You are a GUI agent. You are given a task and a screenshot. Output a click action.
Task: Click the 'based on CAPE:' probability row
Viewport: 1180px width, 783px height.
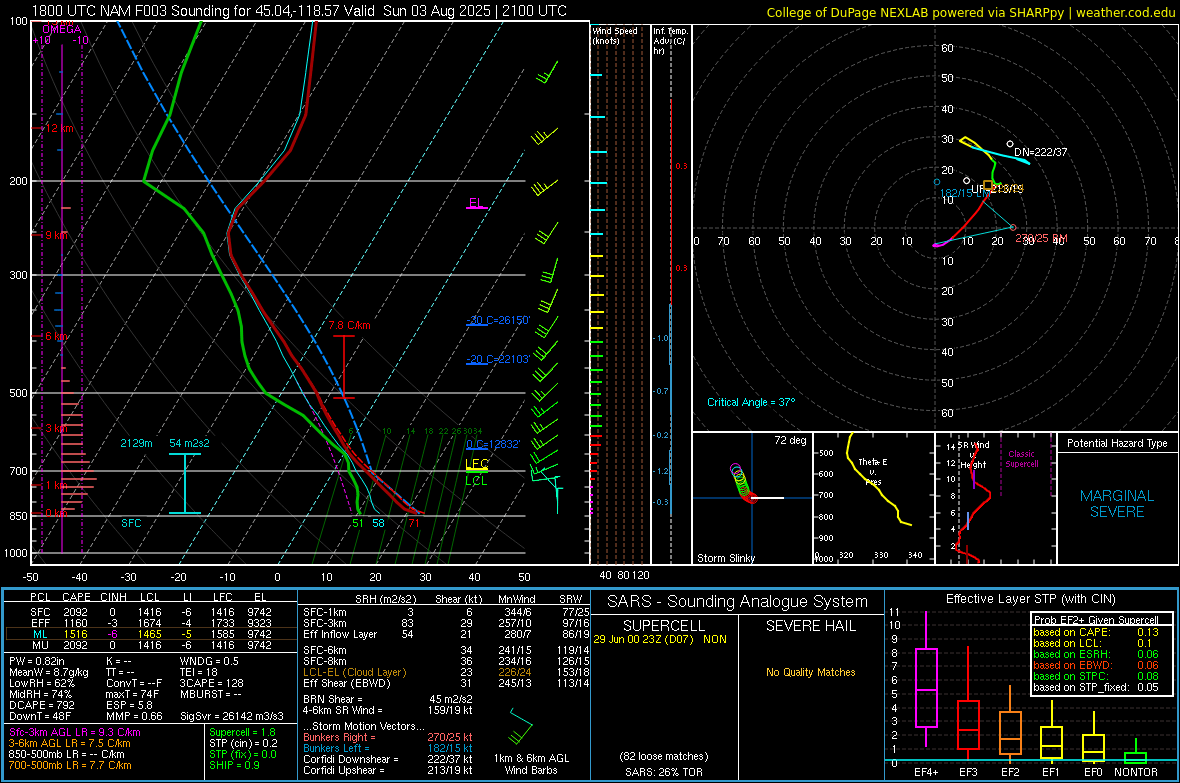pyautogui.click(x=1096, y=632)
